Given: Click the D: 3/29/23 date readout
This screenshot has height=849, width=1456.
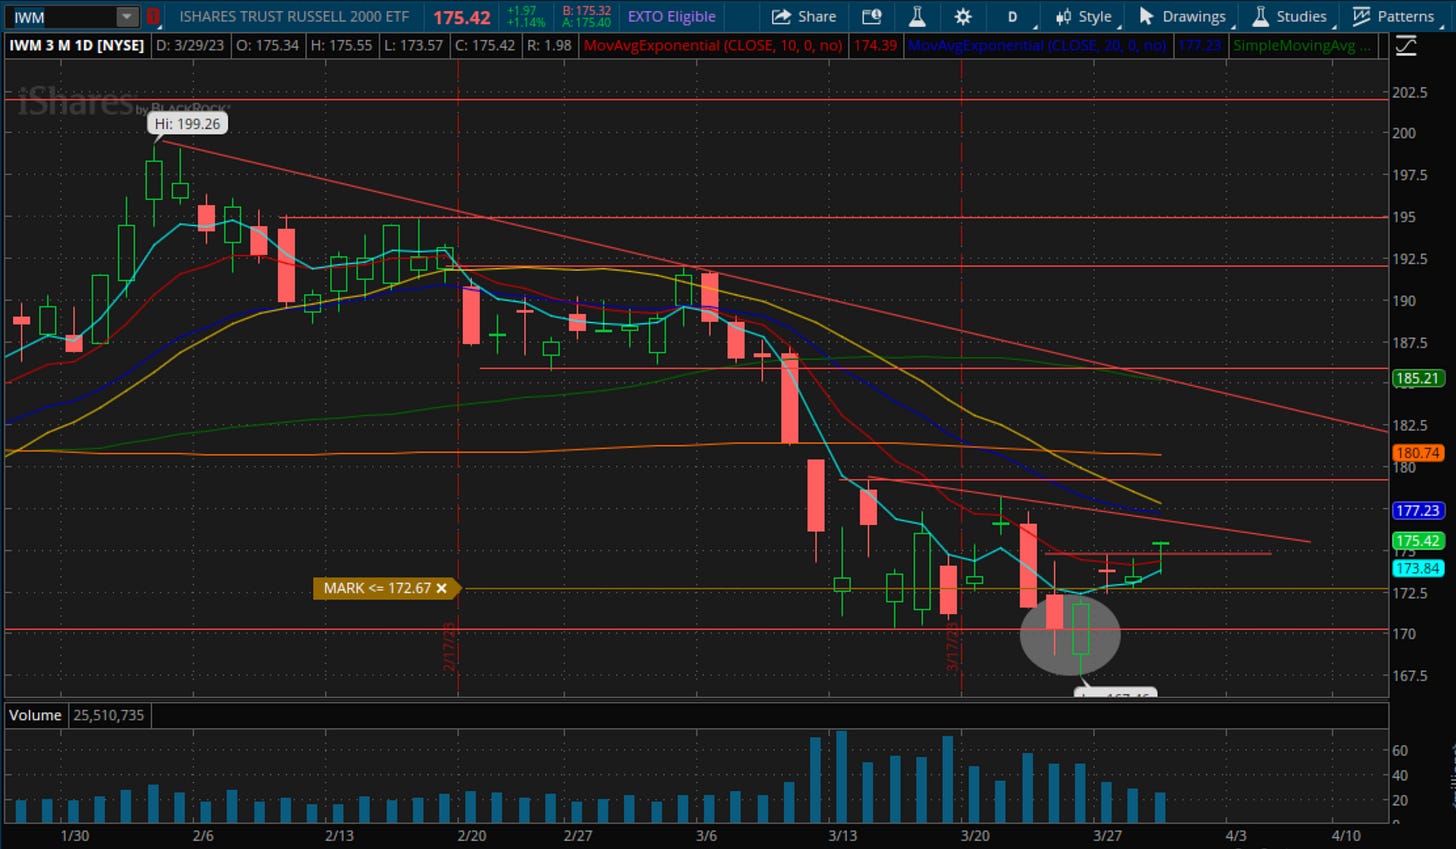Looking at the screenshot, I should click(x=189, y=45).
